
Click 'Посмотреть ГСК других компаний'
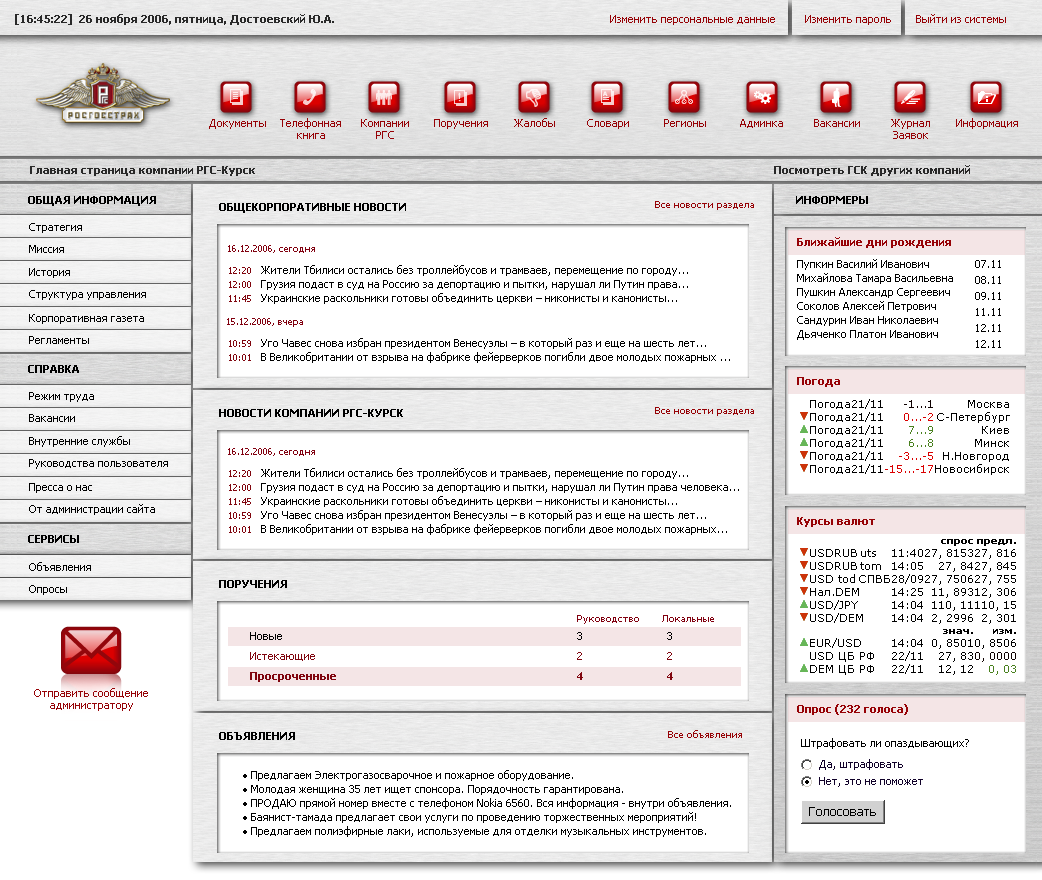[x=871, y=170]
